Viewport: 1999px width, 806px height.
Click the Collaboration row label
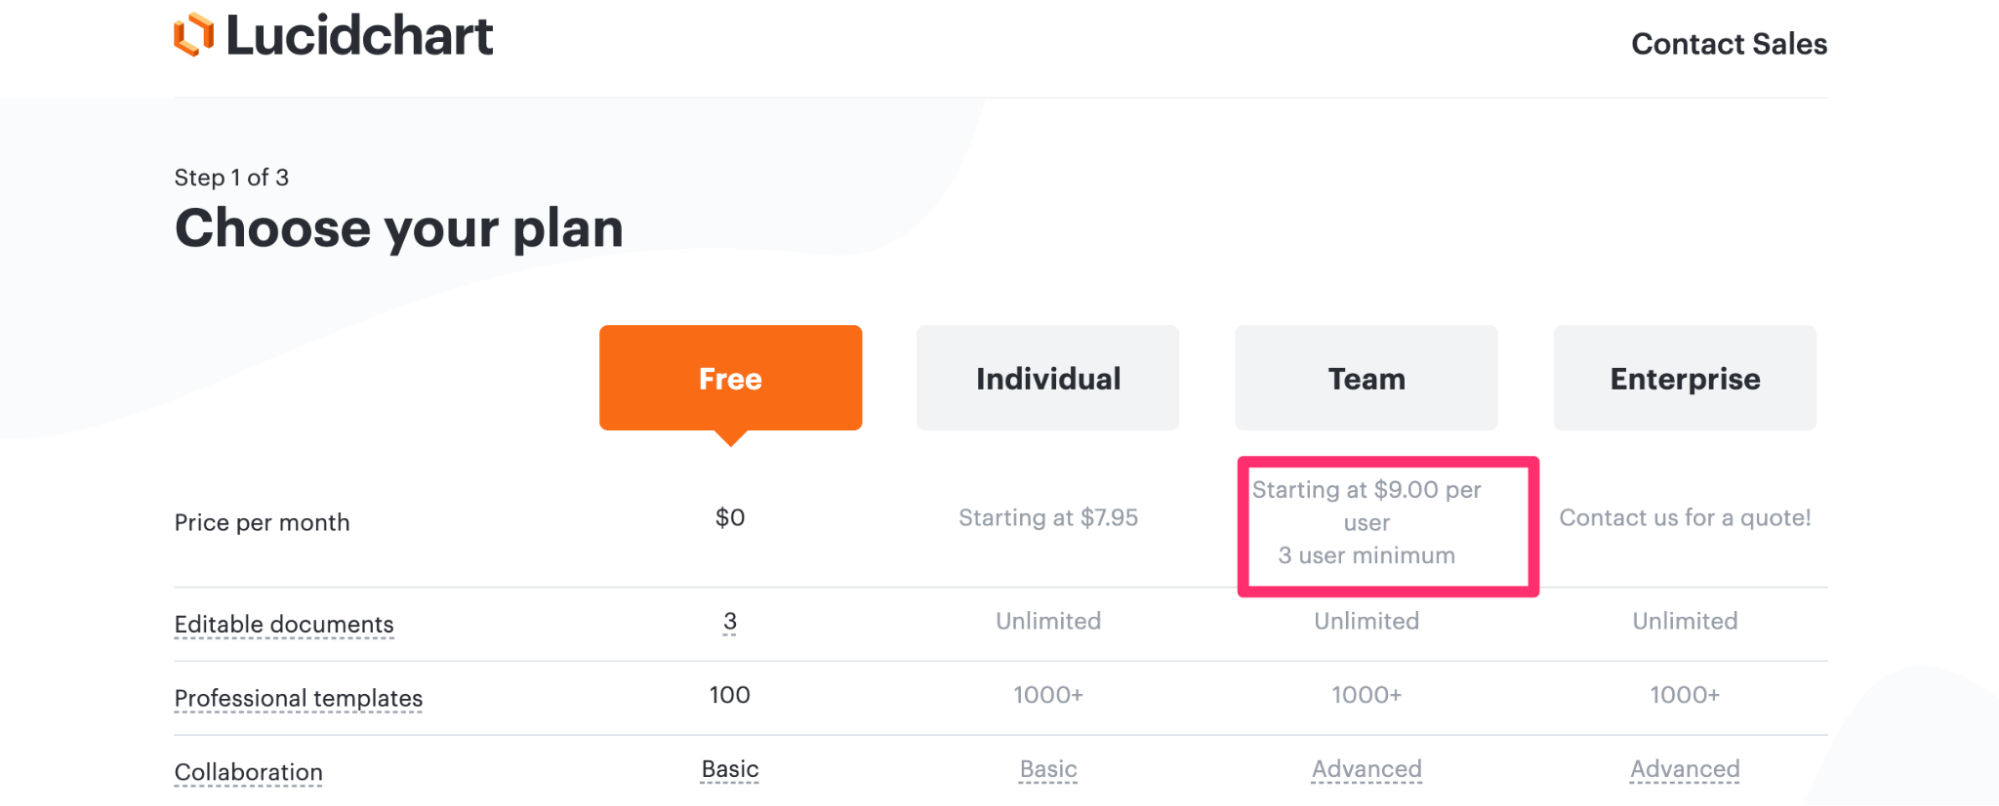point(248,772)
